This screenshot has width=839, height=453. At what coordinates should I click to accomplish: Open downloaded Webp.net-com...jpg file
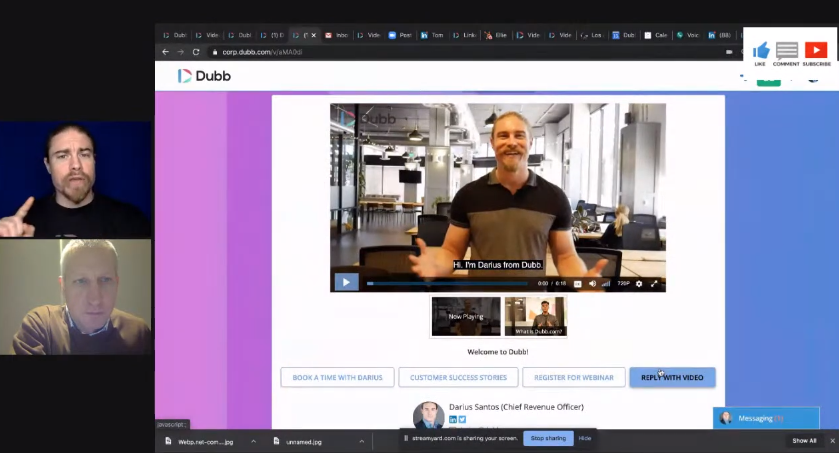click(x=200, y=442)
